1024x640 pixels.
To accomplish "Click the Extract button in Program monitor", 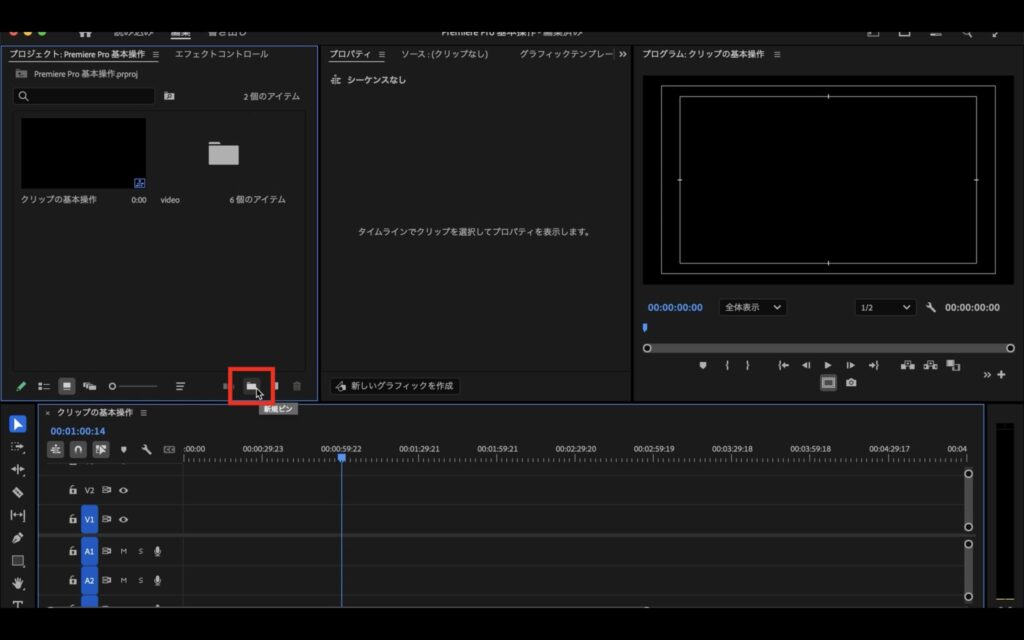I will click(x=931, y=365).
